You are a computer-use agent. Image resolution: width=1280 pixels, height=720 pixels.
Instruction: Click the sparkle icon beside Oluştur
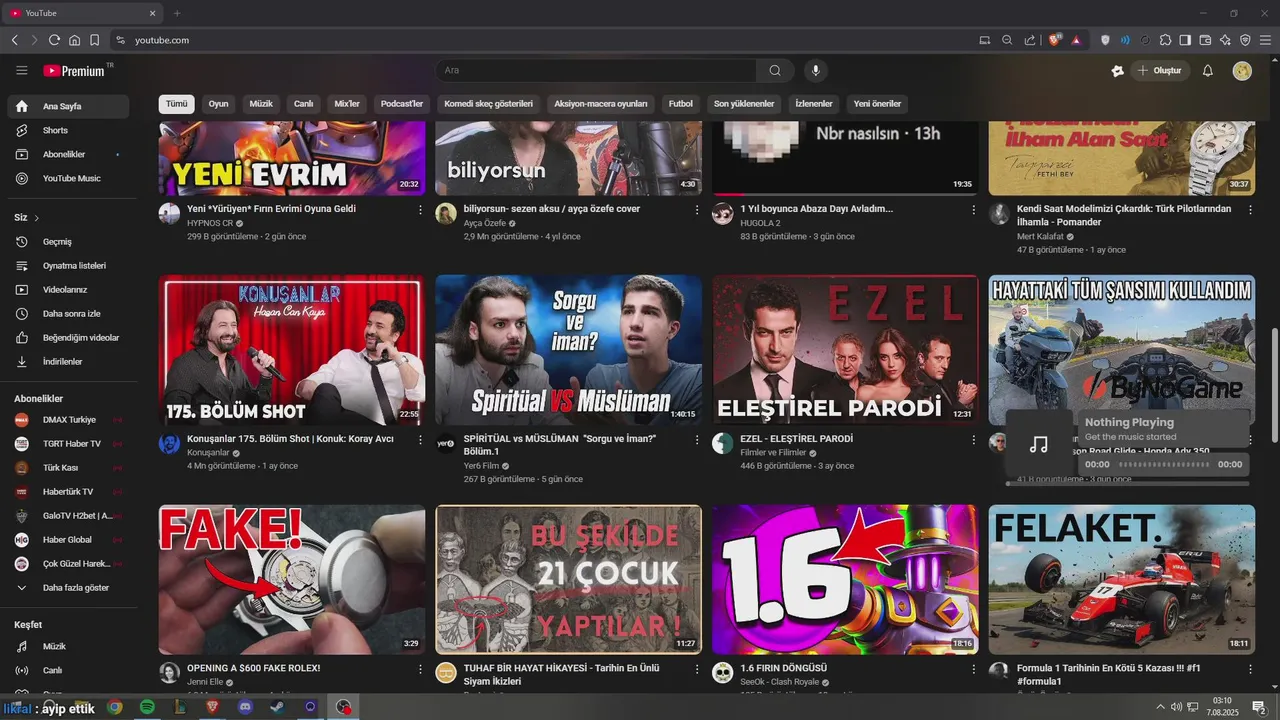tap(1117, 70)
